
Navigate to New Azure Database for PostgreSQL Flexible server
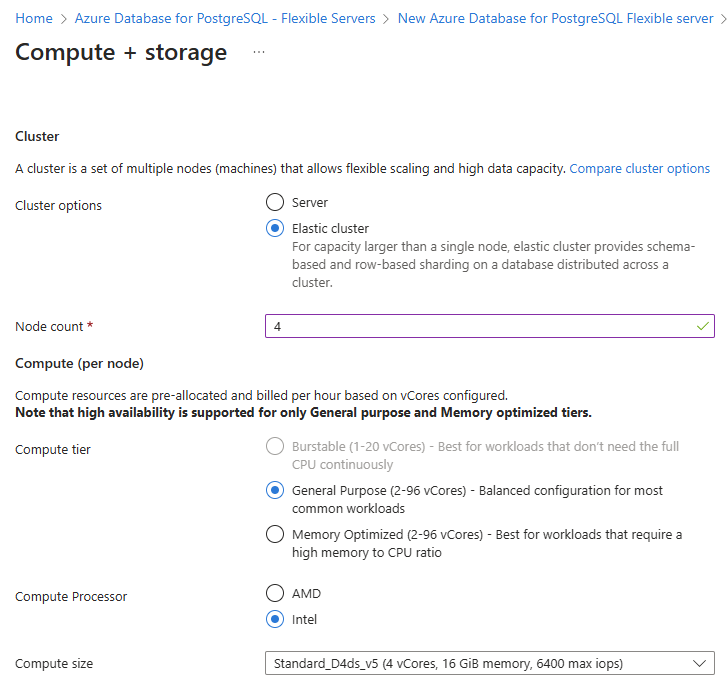[x=555, y=18]
